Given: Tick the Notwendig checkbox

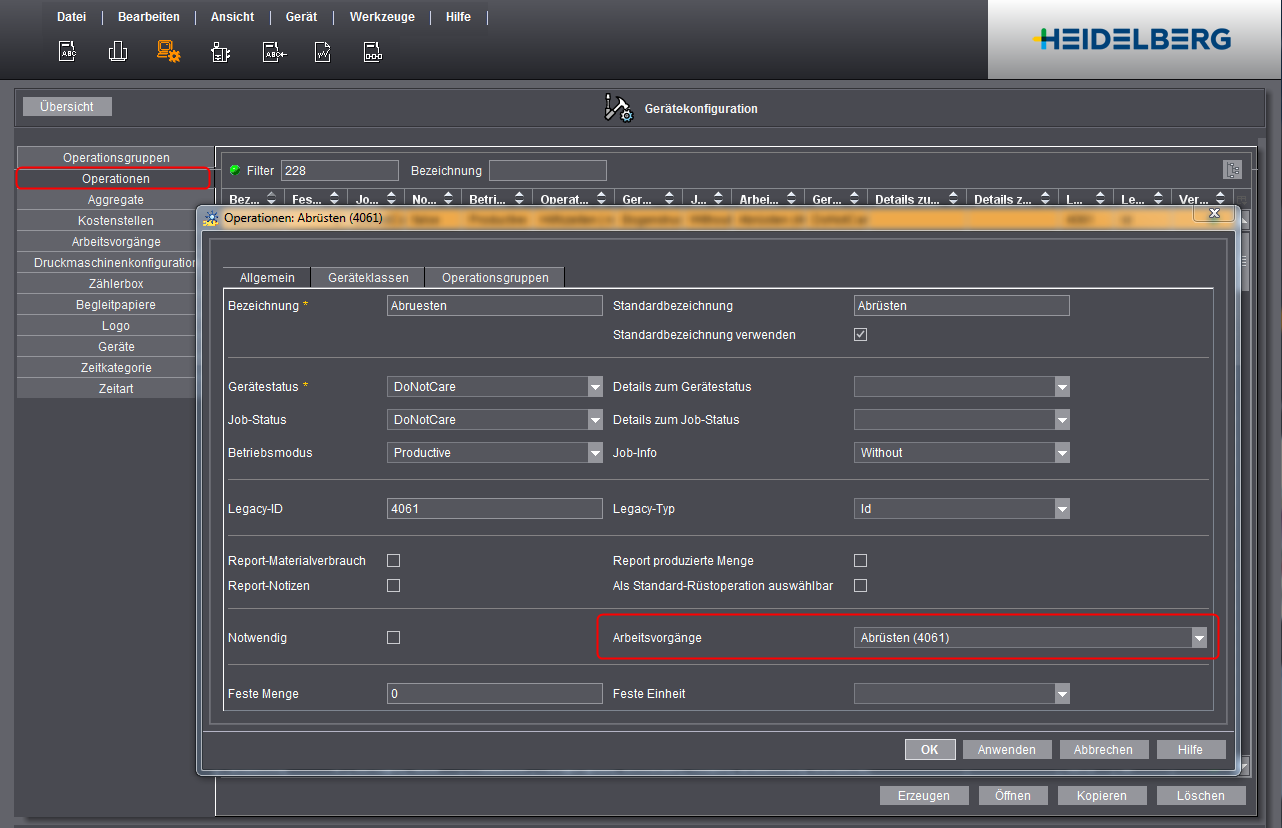Looking at the screenshot, I should click(x=393, y=638).
